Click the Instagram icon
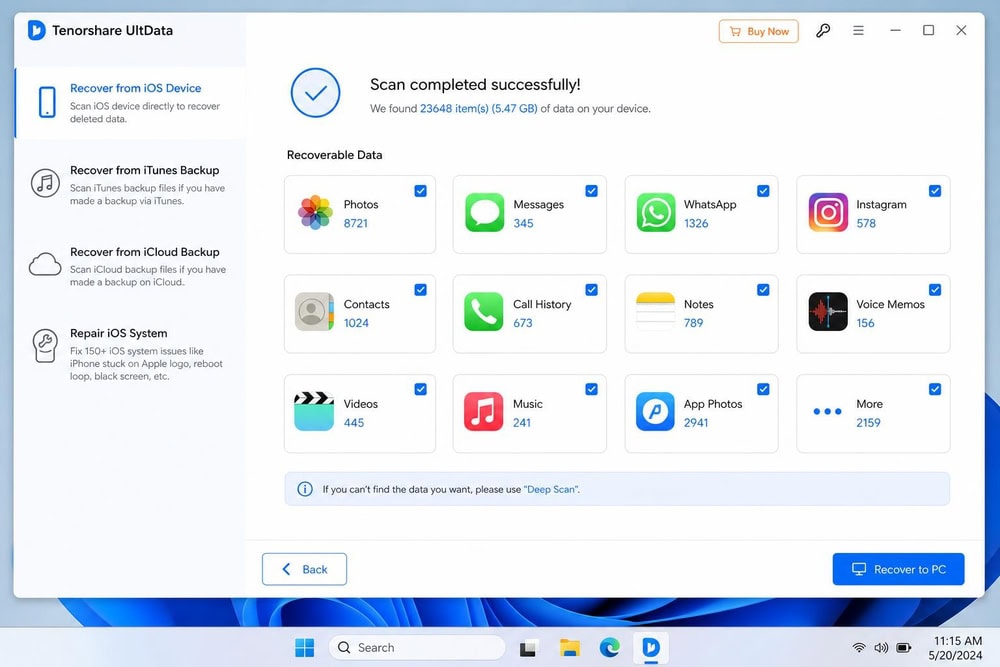 coord(828,212)
